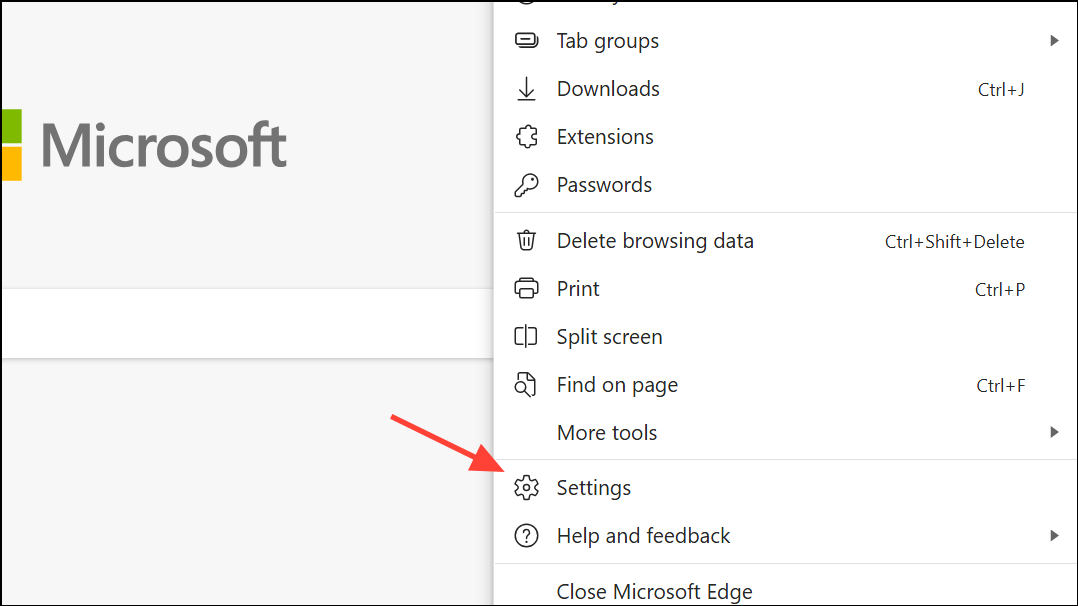Click the Ctrl+J shortcut label

[1001, 89]
